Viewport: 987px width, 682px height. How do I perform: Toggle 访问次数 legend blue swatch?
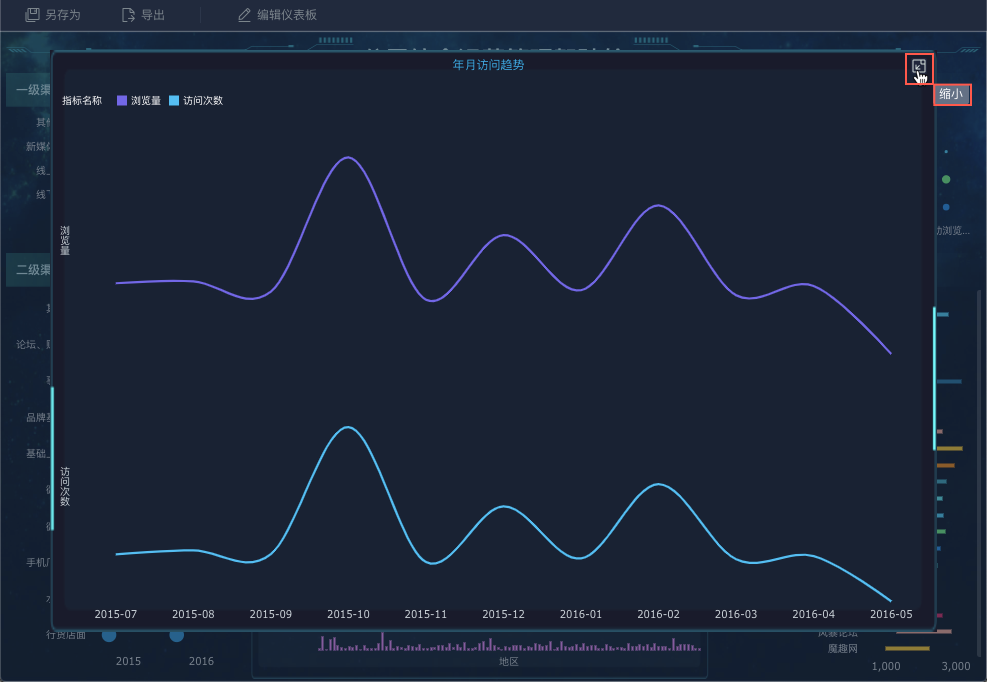pos(174,100)
